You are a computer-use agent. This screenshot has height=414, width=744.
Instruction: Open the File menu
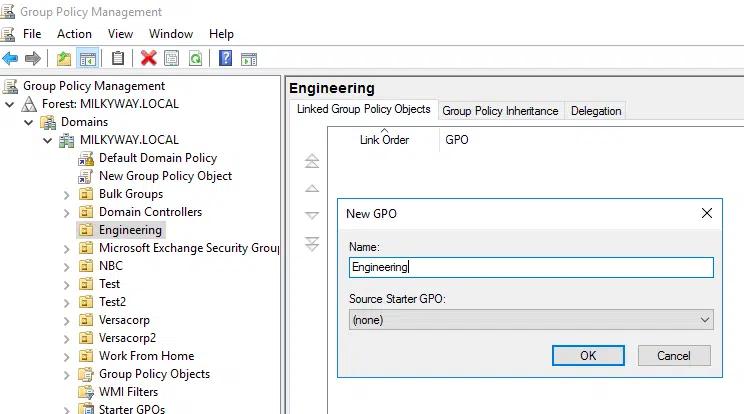click(x=32, y=34)
